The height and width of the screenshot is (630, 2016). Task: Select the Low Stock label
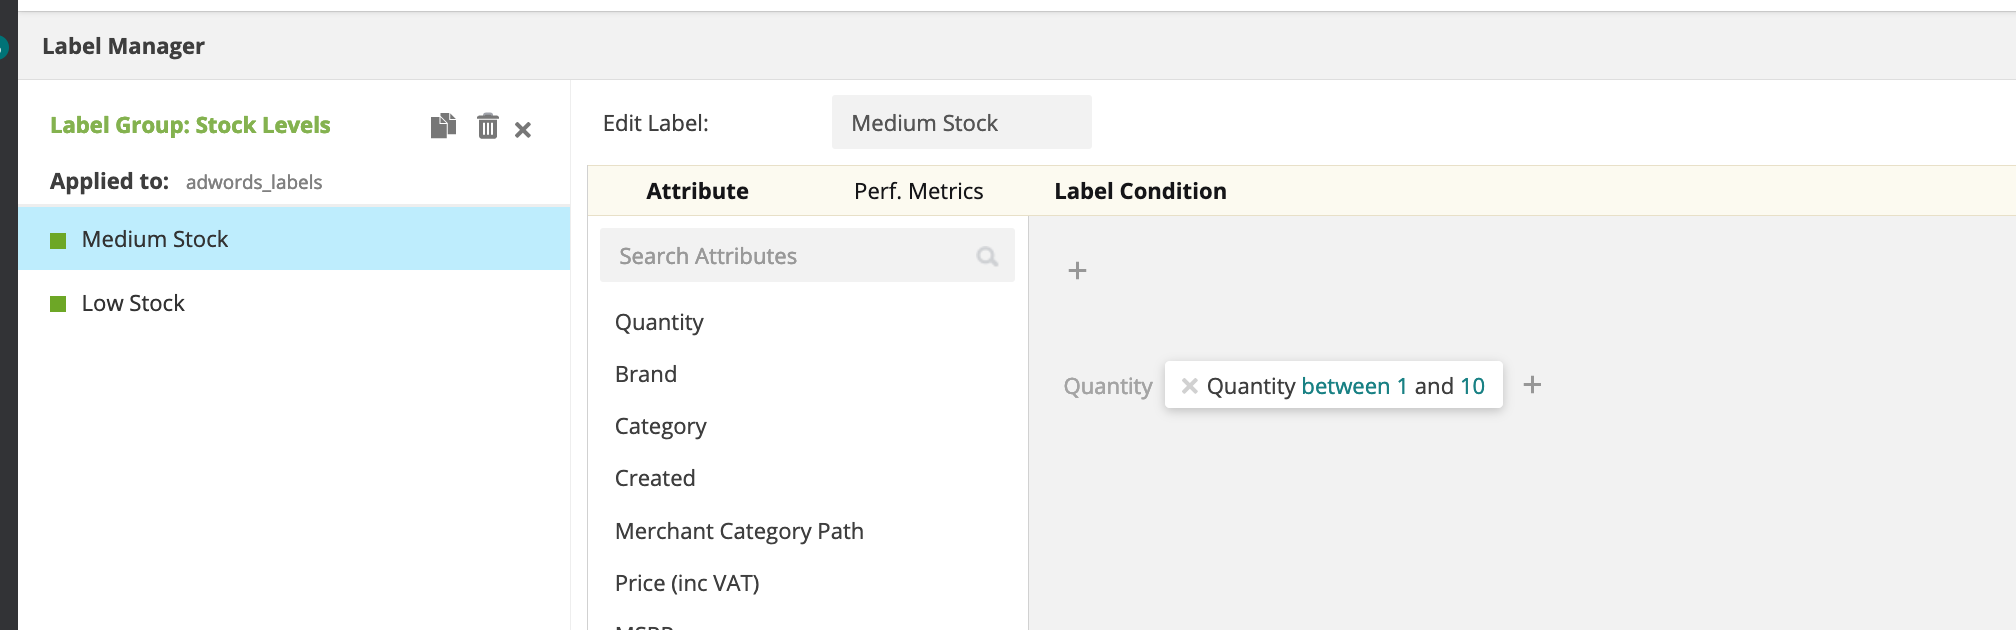[294, 303]
